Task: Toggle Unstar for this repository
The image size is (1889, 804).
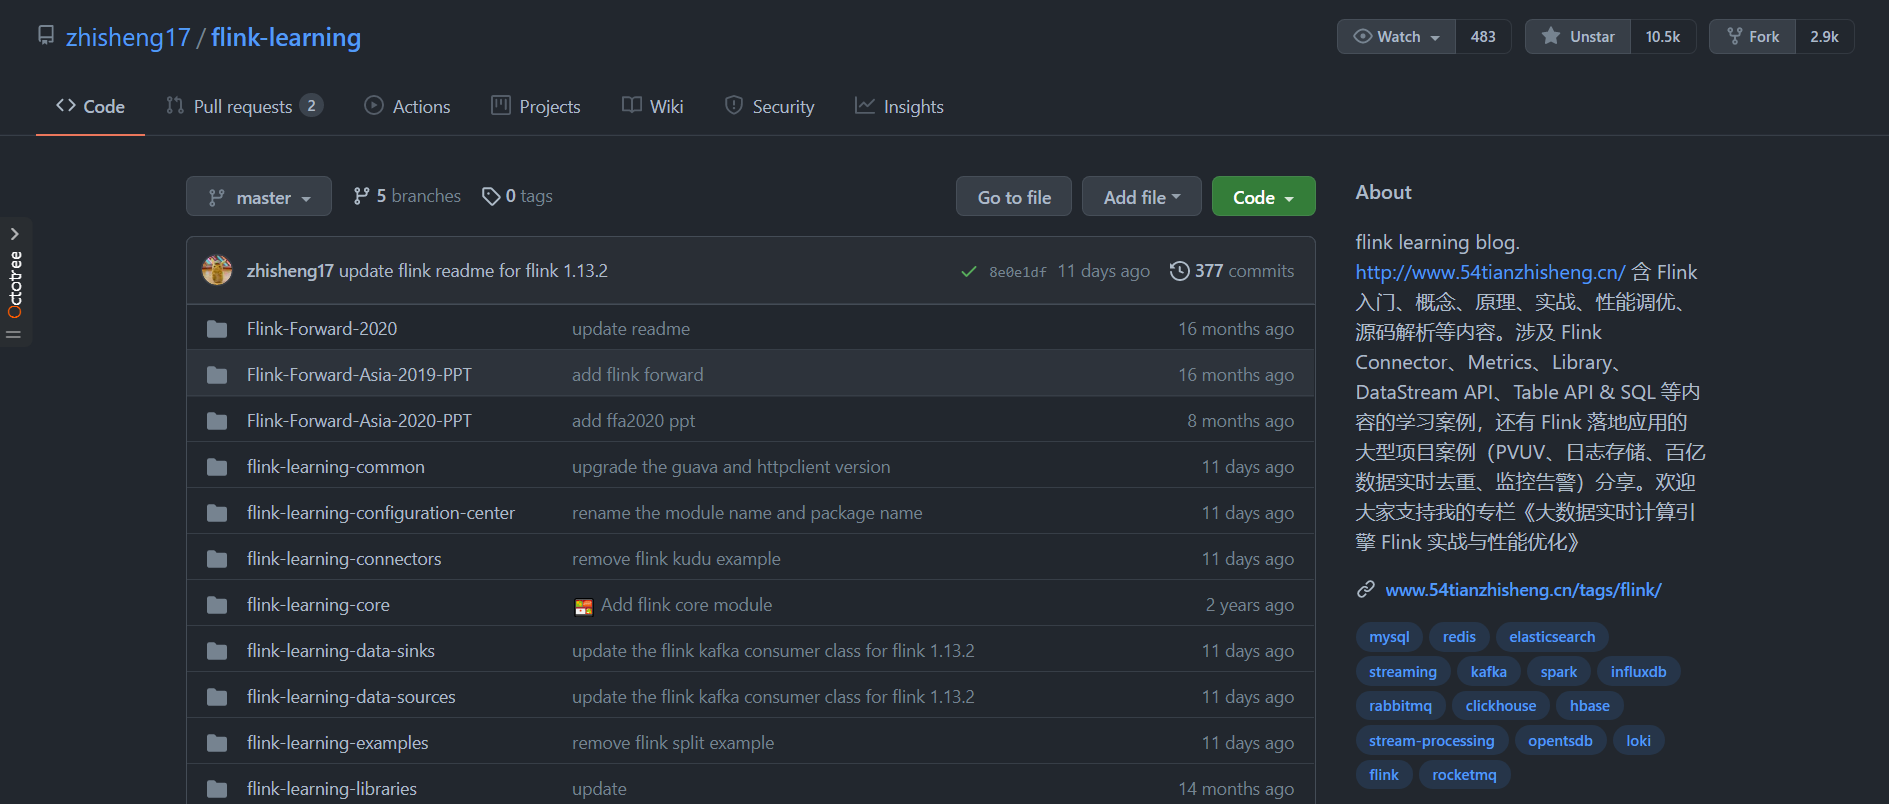Action: click(1578, 36)
